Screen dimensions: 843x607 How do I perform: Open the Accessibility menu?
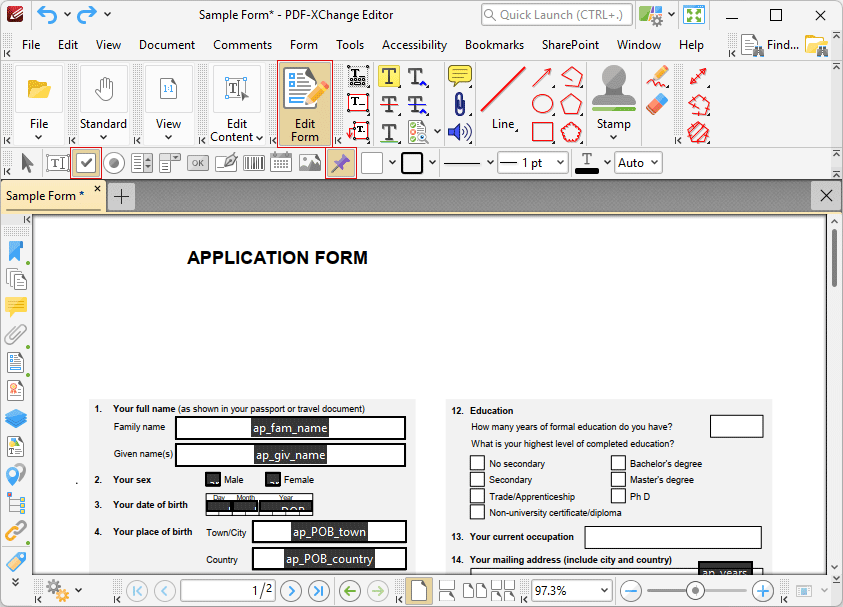[415, 45]
